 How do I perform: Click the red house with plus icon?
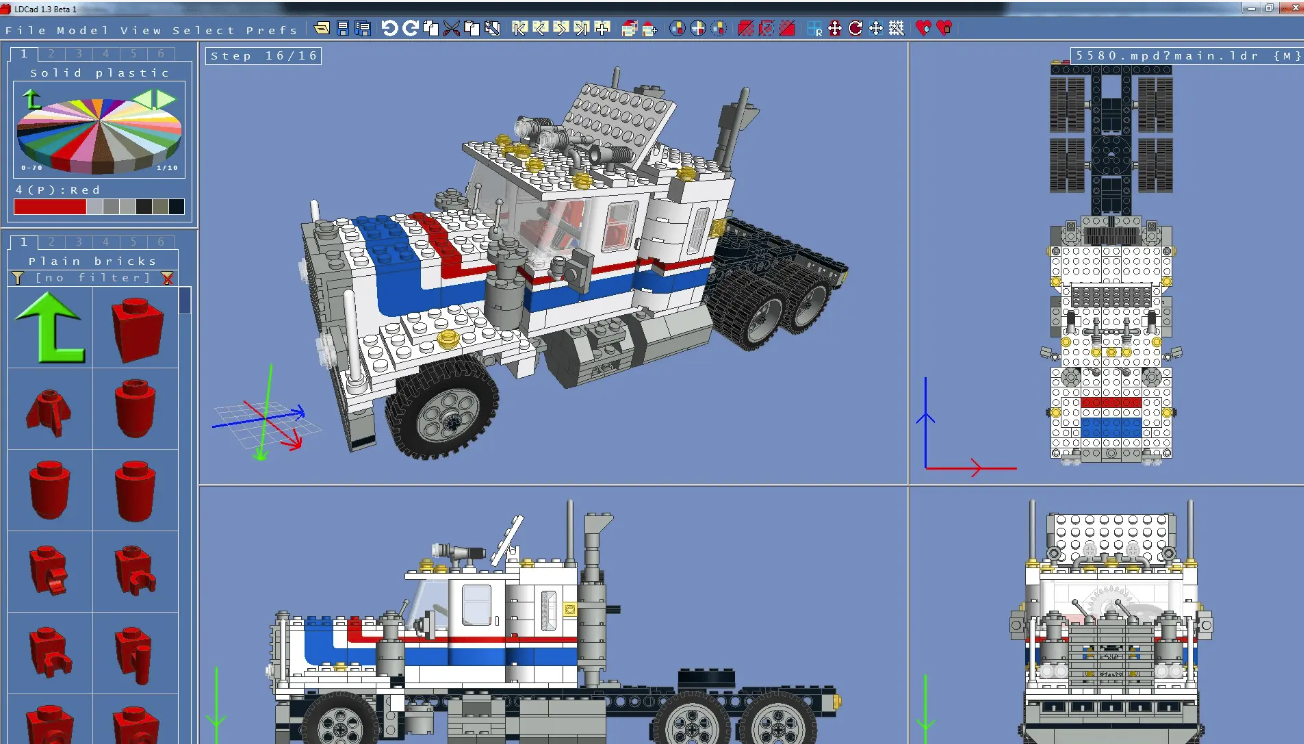pyautogui.click(x=649, y=28)
